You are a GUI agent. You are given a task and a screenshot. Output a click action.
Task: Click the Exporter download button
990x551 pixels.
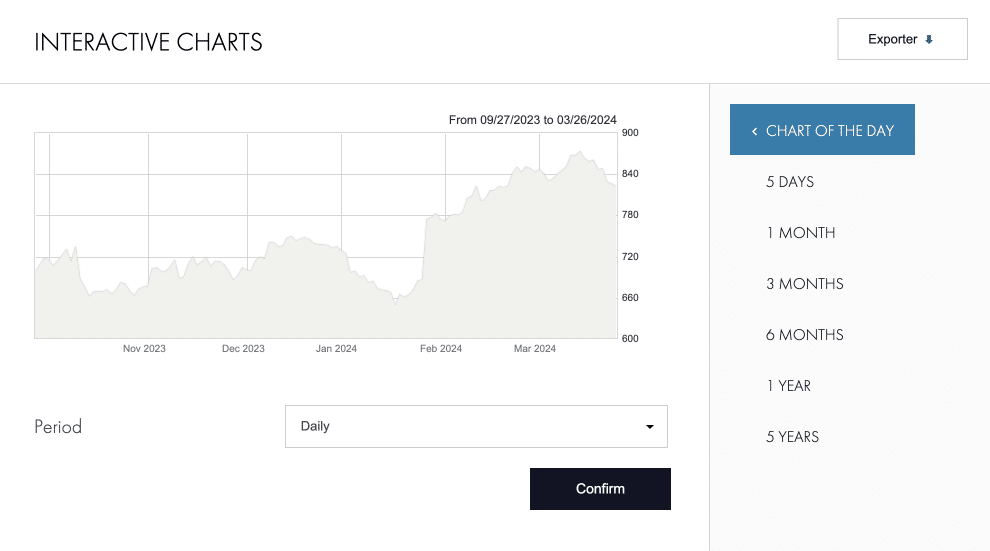pos(902,39)
